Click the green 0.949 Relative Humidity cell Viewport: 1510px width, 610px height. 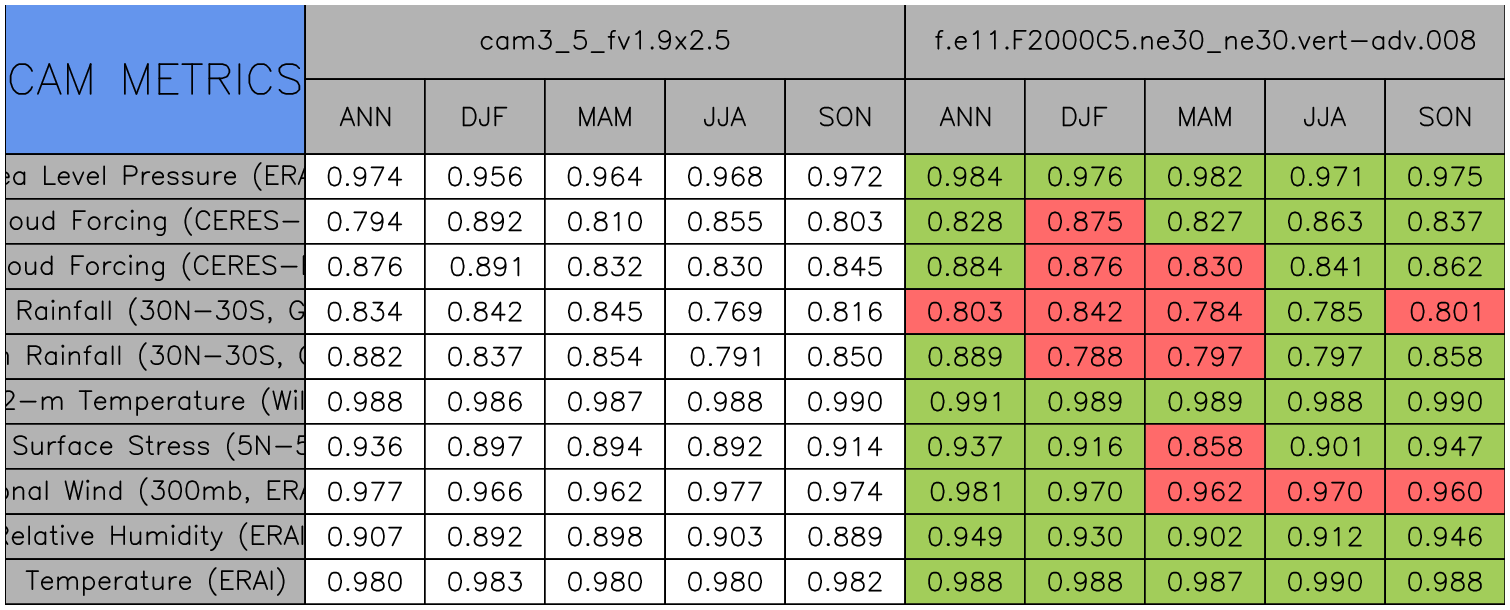[965, 537]
